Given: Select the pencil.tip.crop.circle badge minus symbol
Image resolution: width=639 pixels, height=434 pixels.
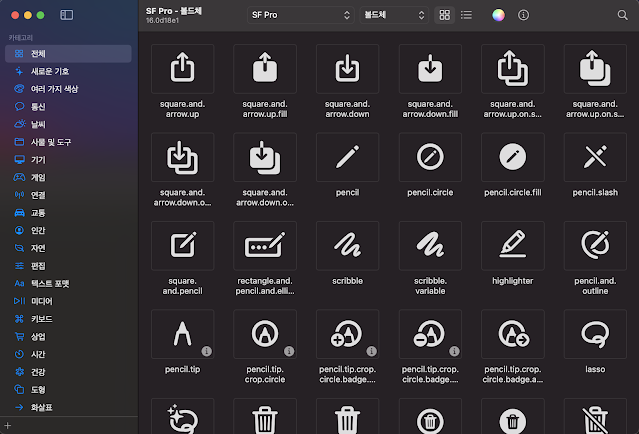Looking at the screenshot, I should point(430,334).
